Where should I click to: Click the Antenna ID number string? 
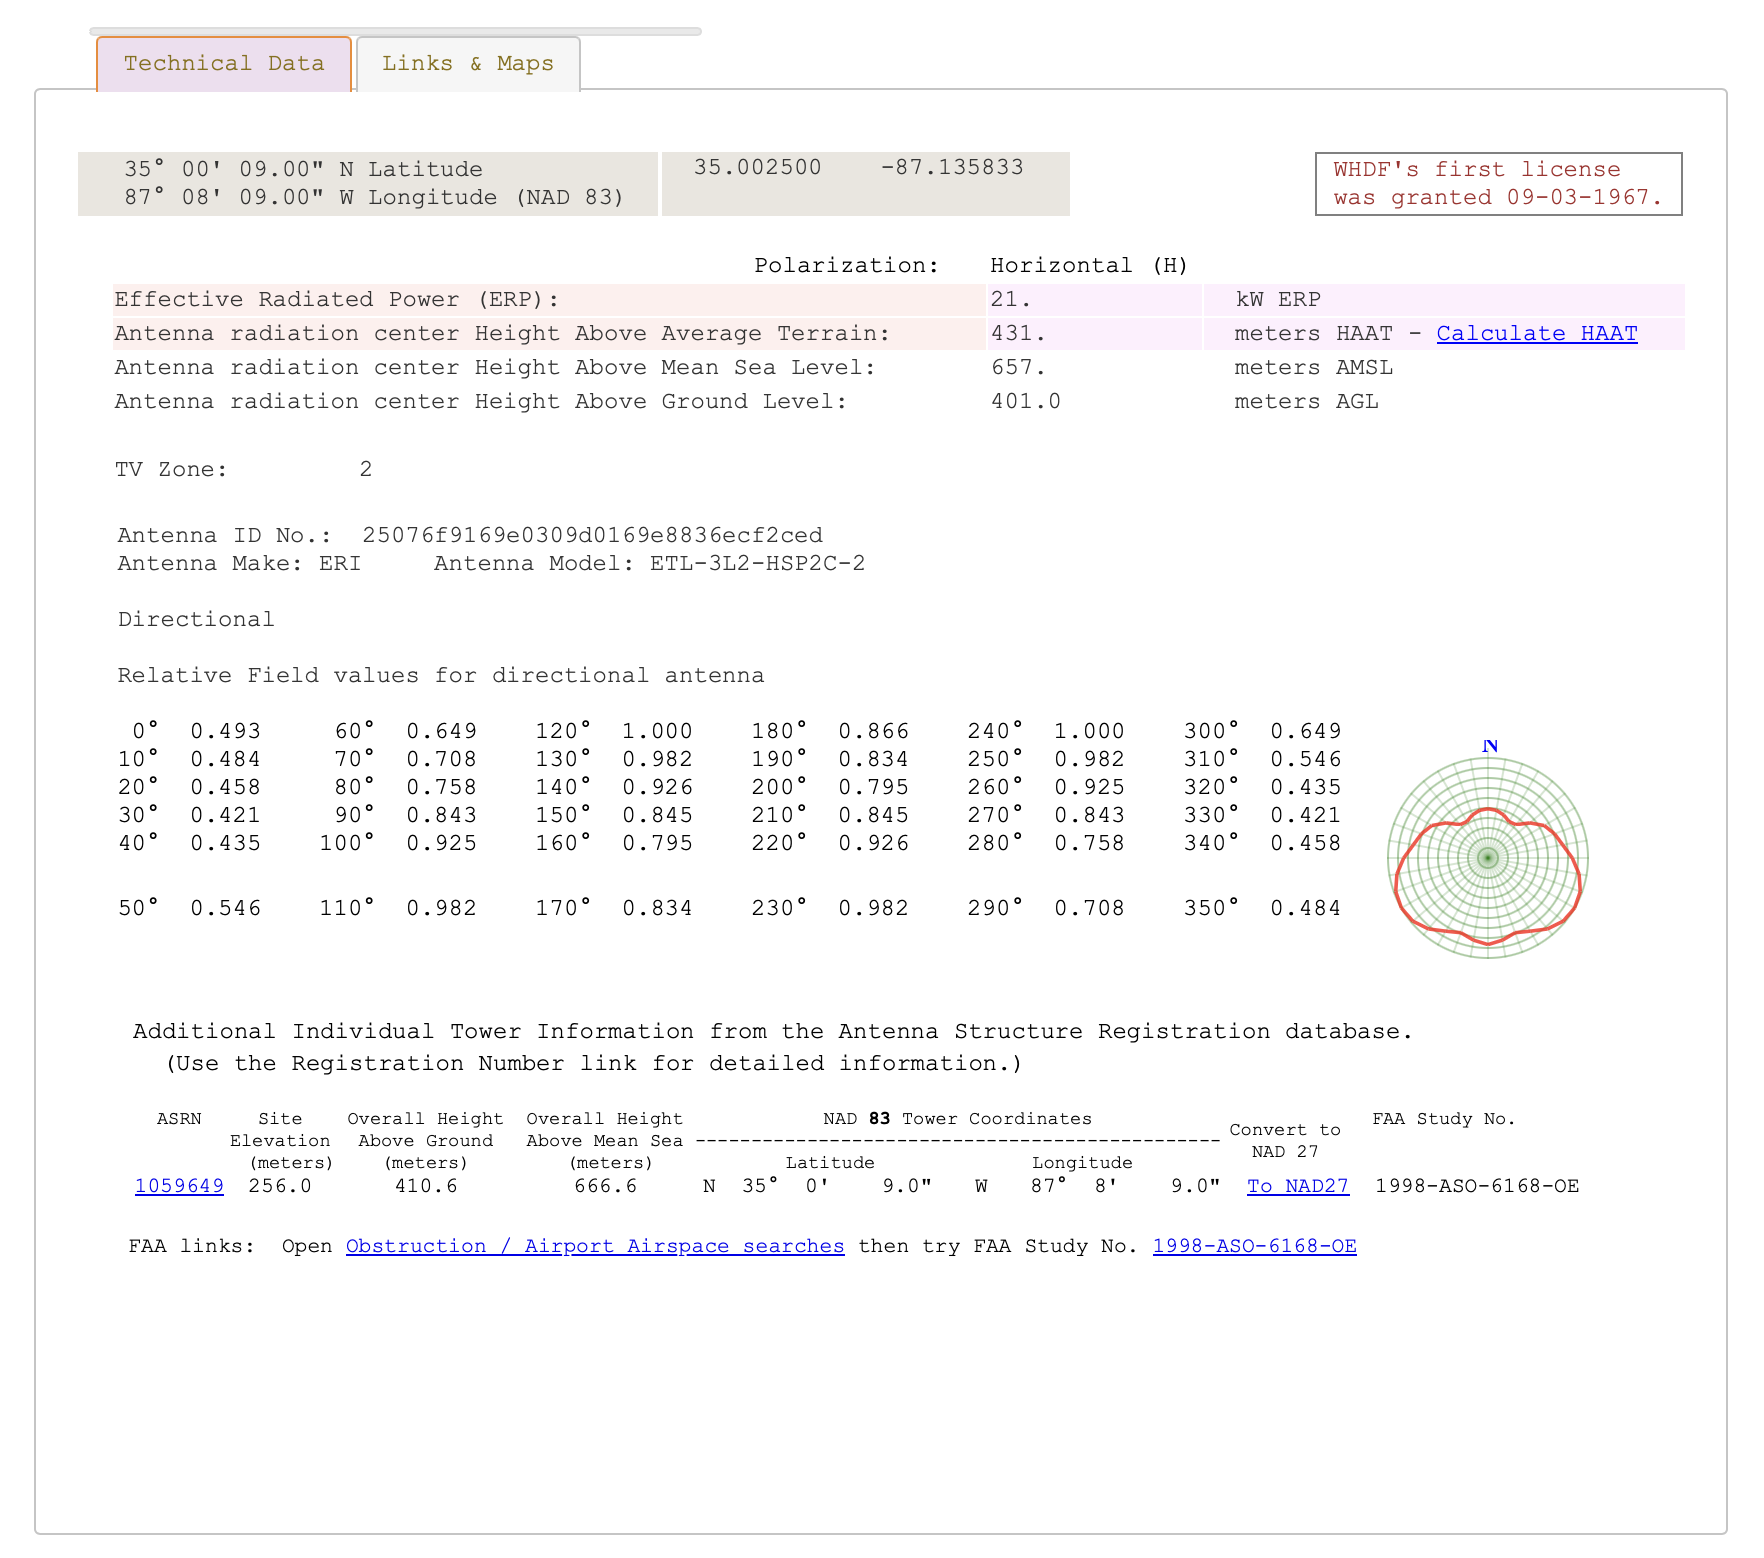[x=592, y=536]
